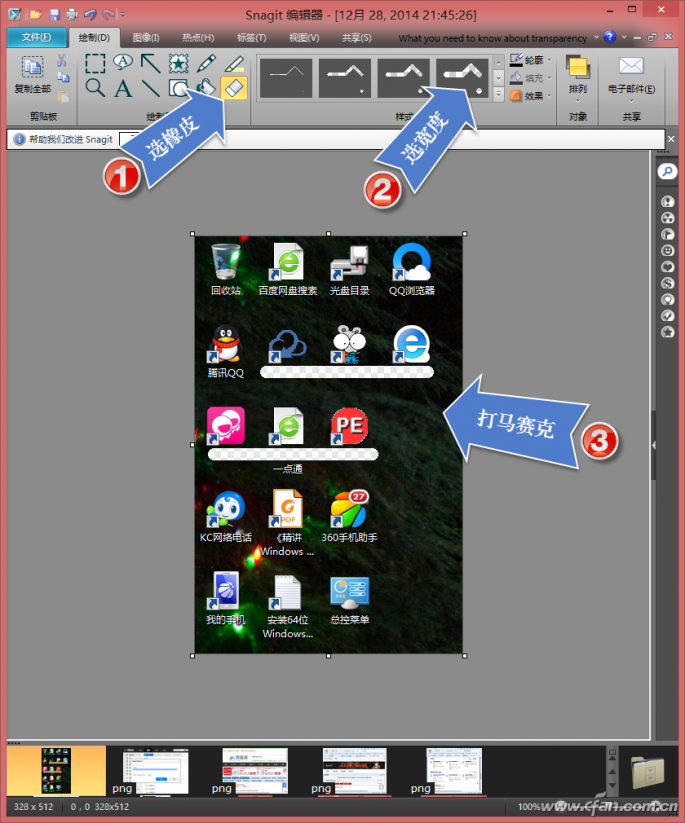The image size is (685, 823).
Task: Click the info icon on notification bar
Action: 19,139
